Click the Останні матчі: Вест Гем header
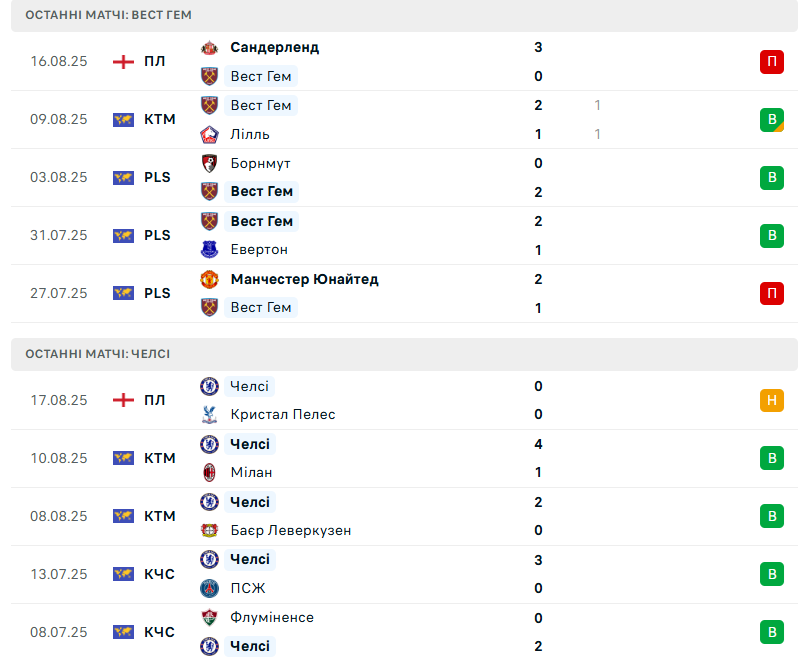 (x=109, y=15)
